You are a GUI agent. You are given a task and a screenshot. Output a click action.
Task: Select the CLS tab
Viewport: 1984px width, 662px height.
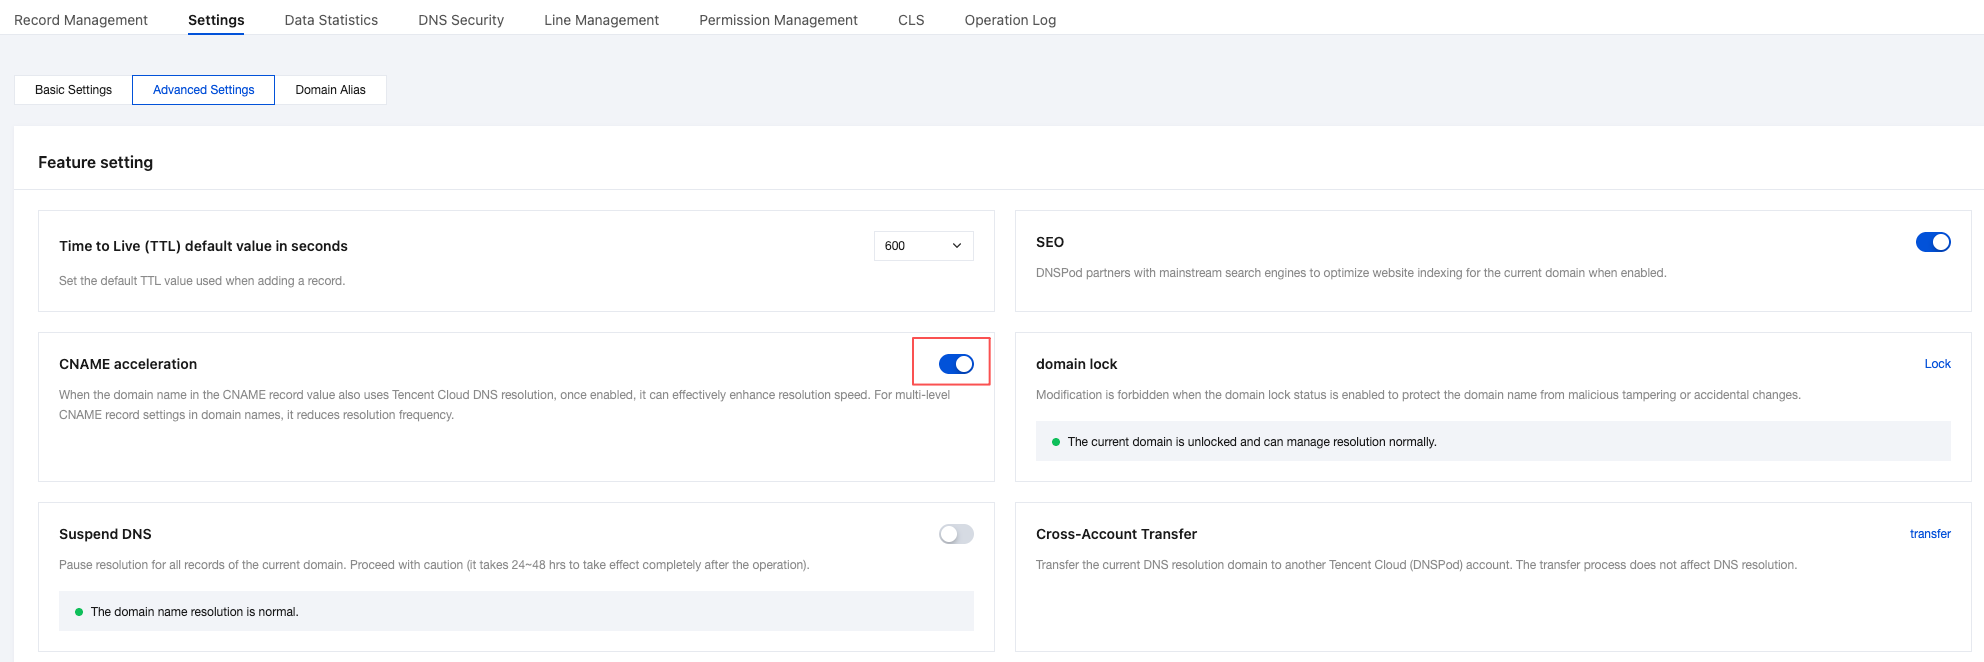pyautogui.click(x=911, y=20)
